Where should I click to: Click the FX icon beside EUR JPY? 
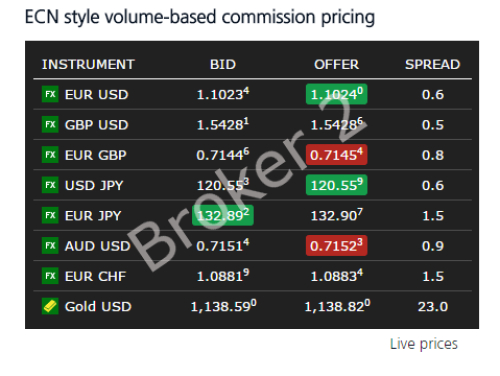tap(50, 215)
